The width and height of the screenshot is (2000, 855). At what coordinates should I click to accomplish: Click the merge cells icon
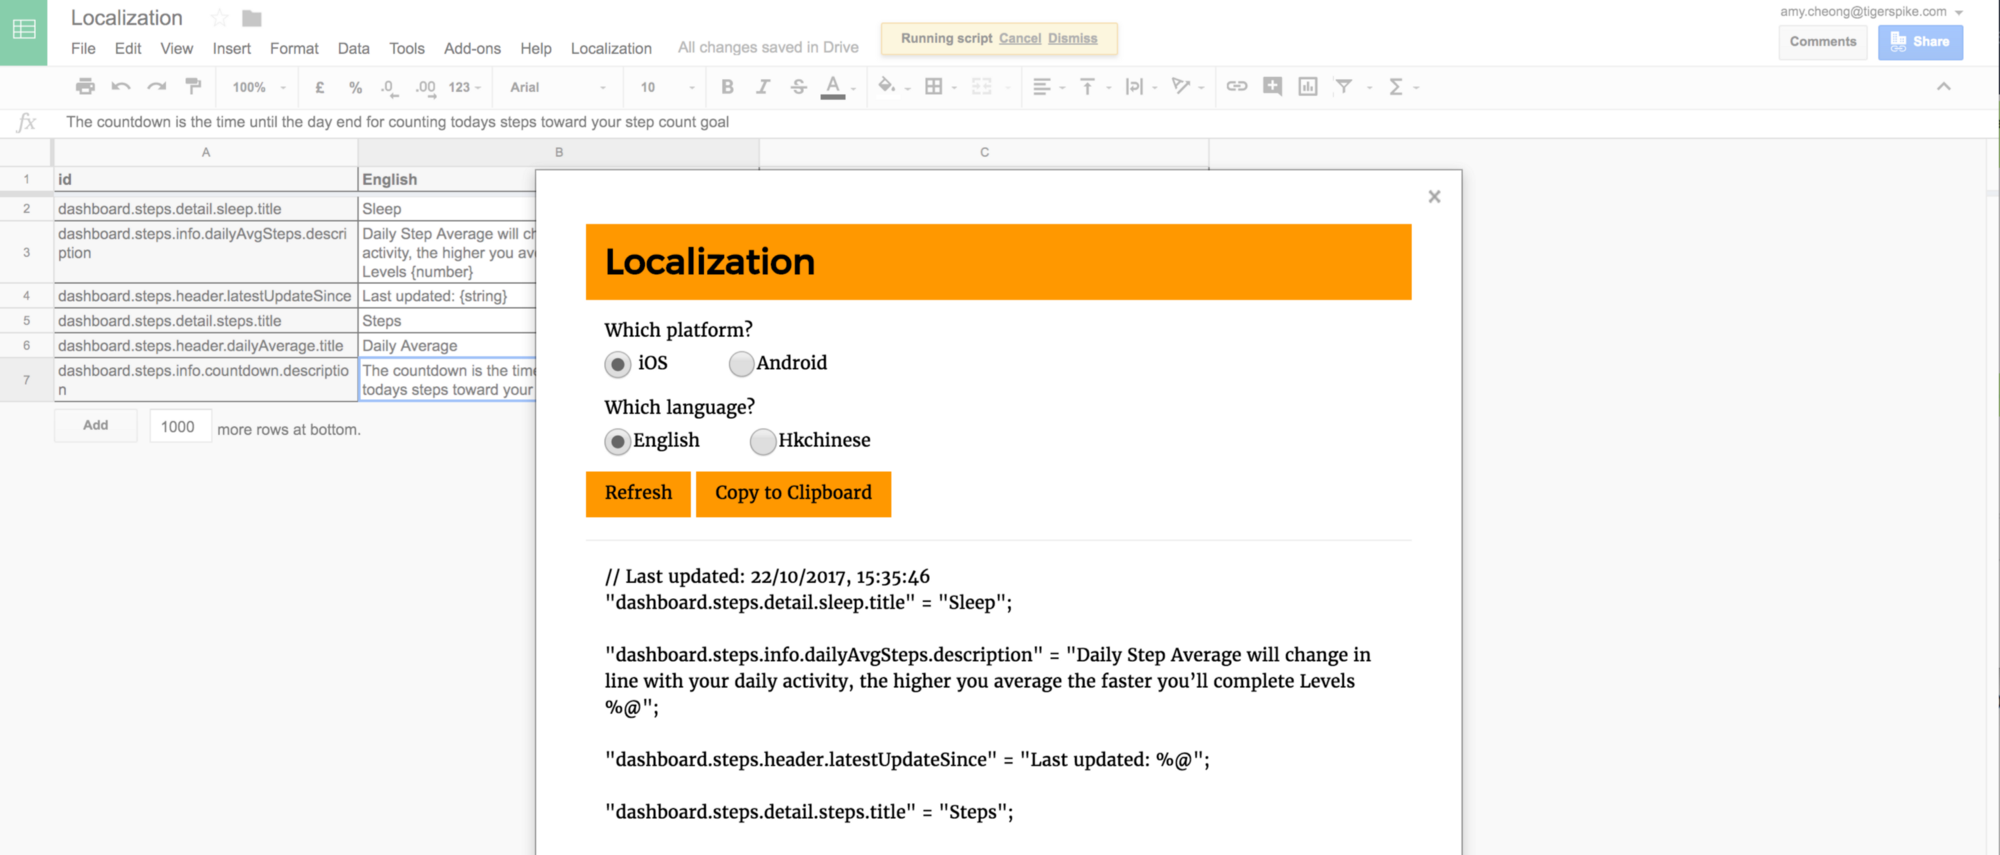(981, 87)
